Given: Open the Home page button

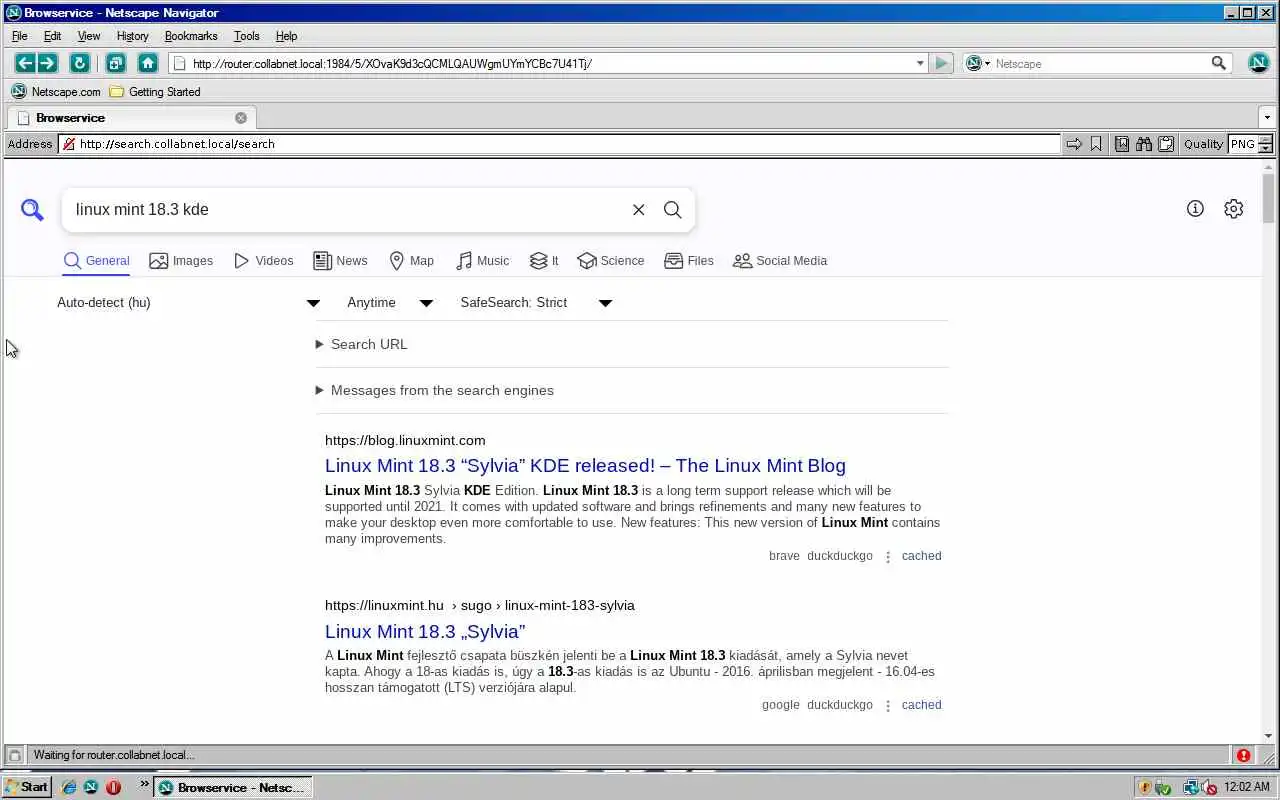Looking at the screenshot, I should [x=148, y=63].
